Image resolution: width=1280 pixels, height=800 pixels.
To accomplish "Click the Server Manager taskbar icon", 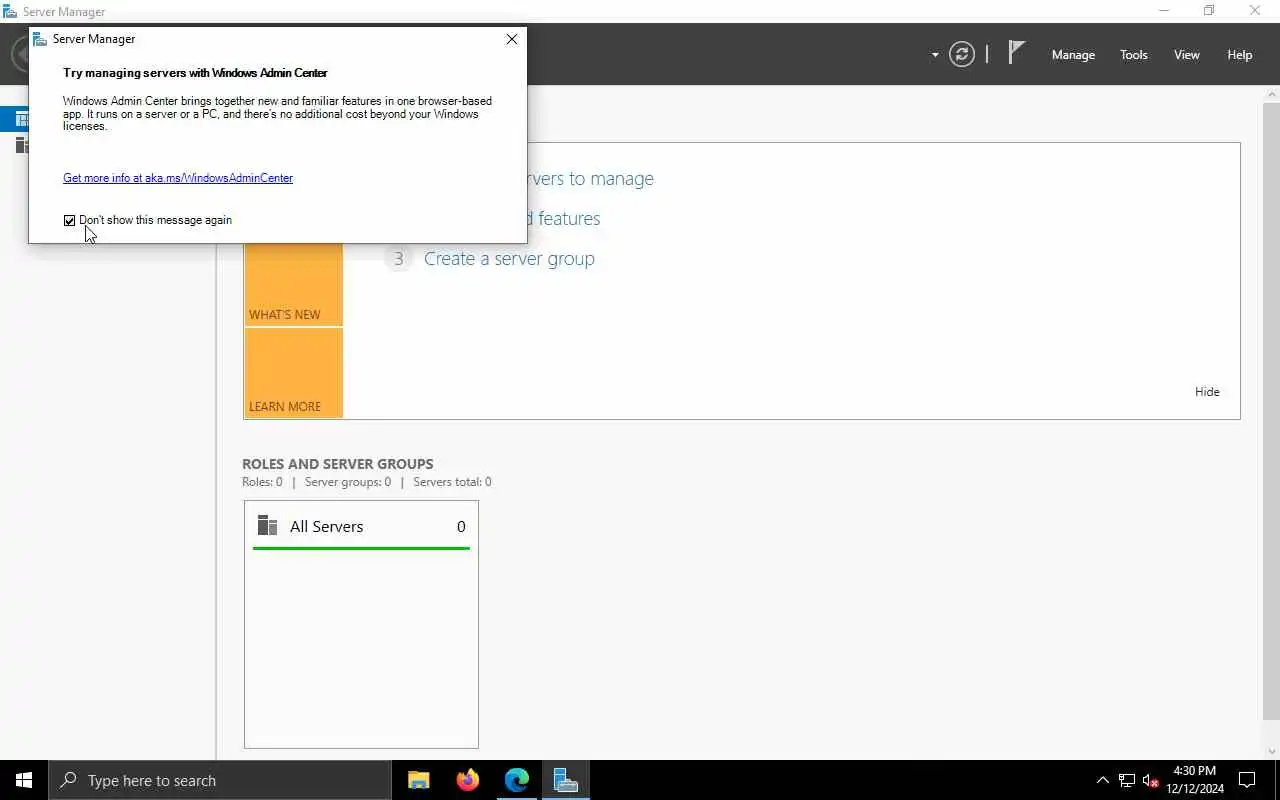I will point(565,780).
